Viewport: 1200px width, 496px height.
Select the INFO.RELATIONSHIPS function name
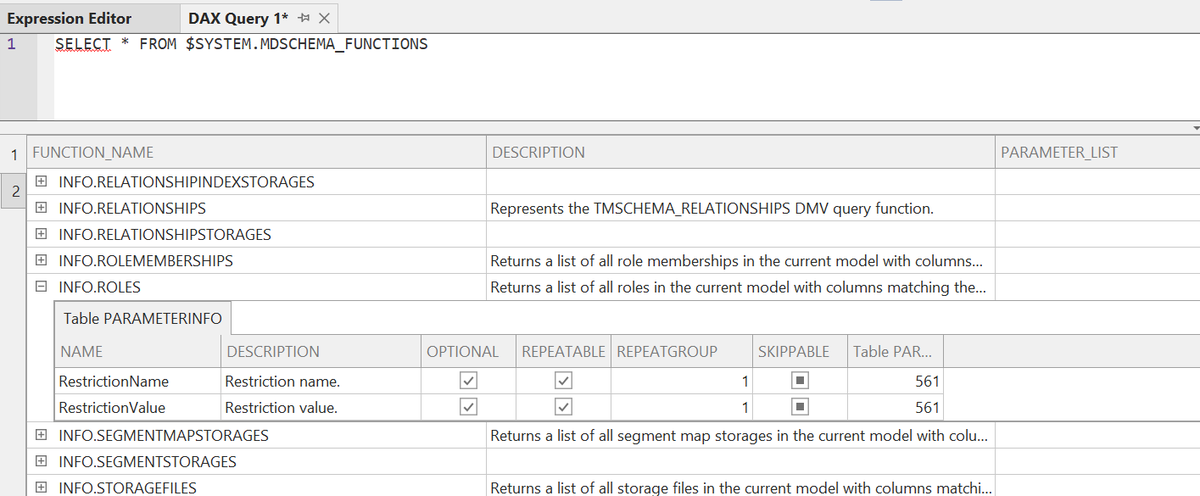133,208
